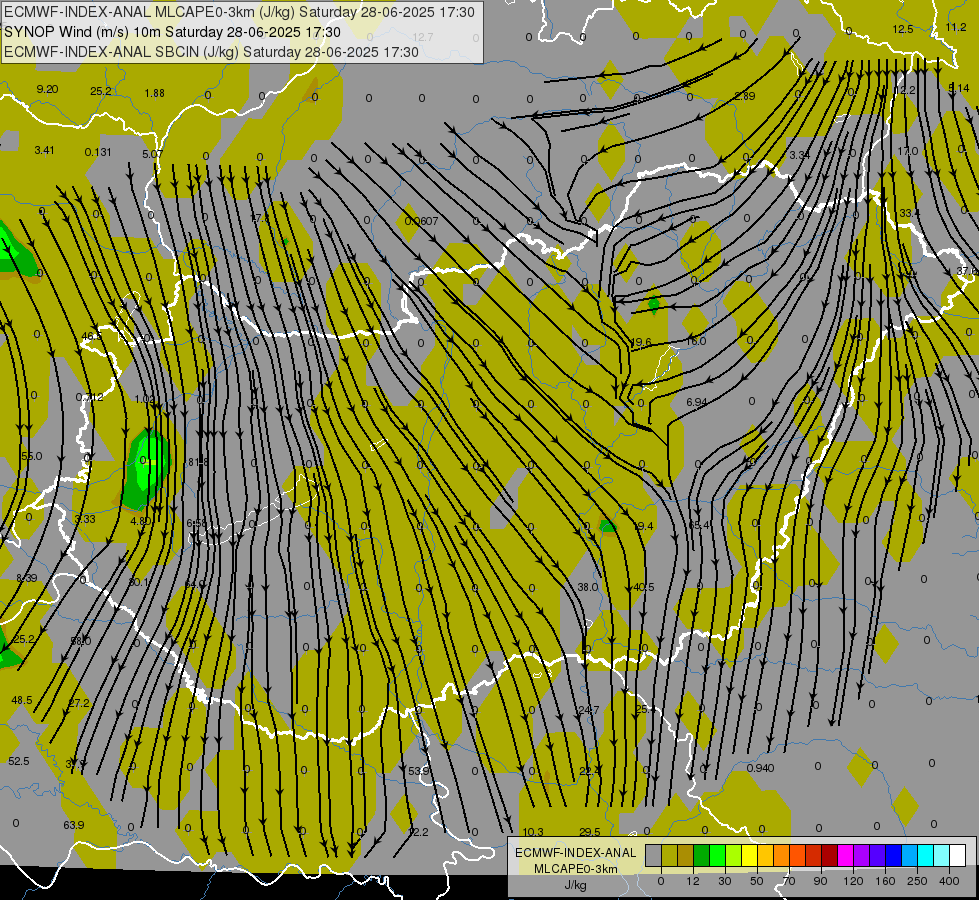Click the map value 10.3
Image resolution: width=979 pixels, height=900 pixels.
pyautogui.click(x=533, y=832)
